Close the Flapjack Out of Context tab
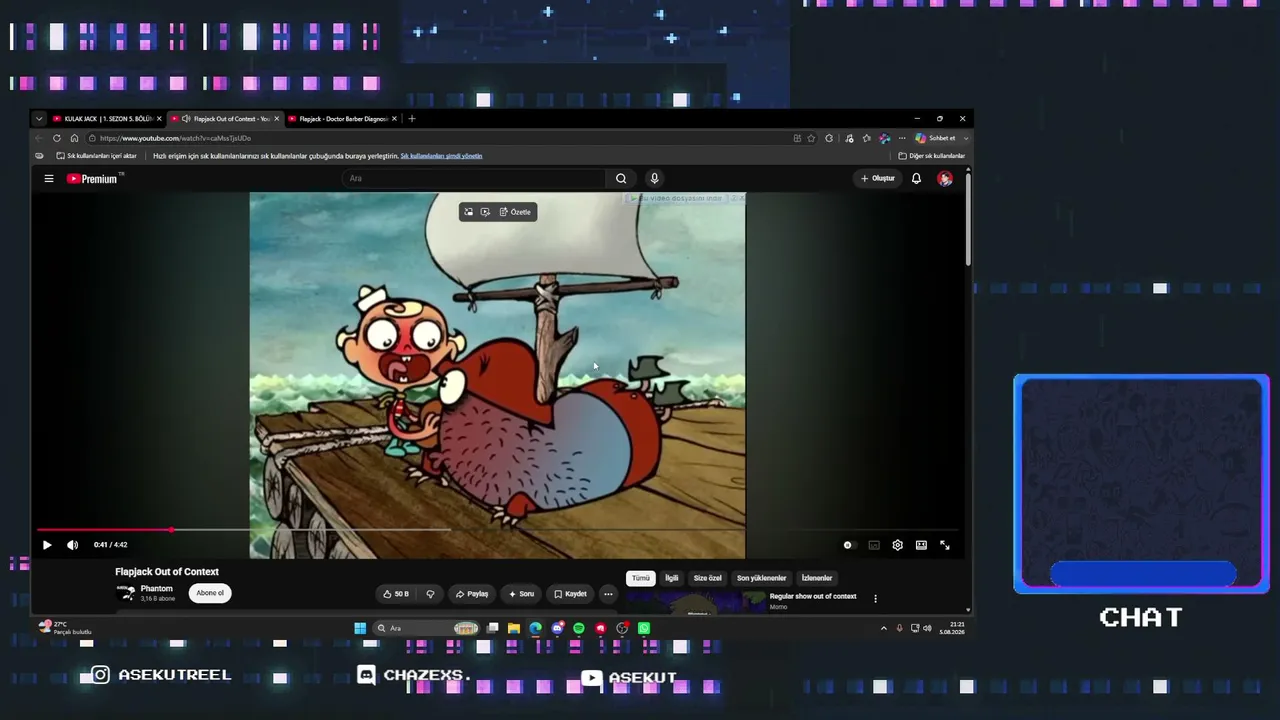This screenshot has width=1280, height=720. pyautogui.click(x=277, y=119)
